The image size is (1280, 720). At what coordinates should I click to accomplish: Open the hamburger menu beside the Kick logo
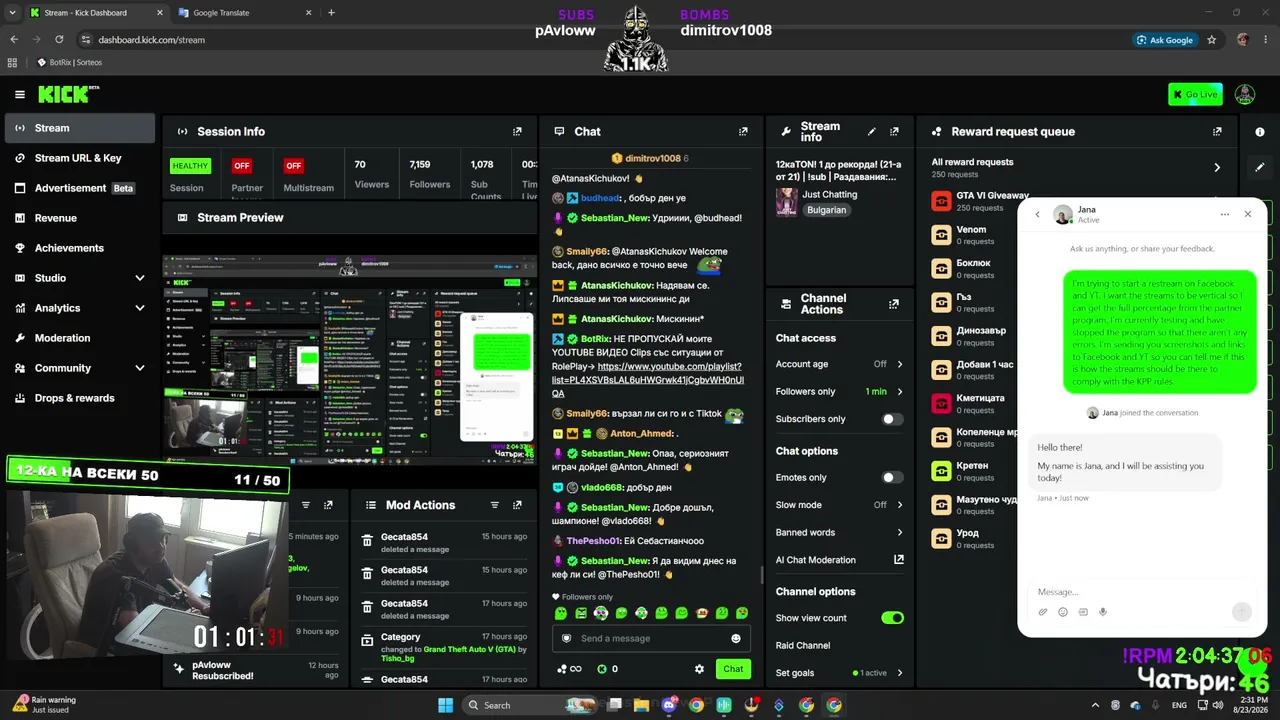20,95
